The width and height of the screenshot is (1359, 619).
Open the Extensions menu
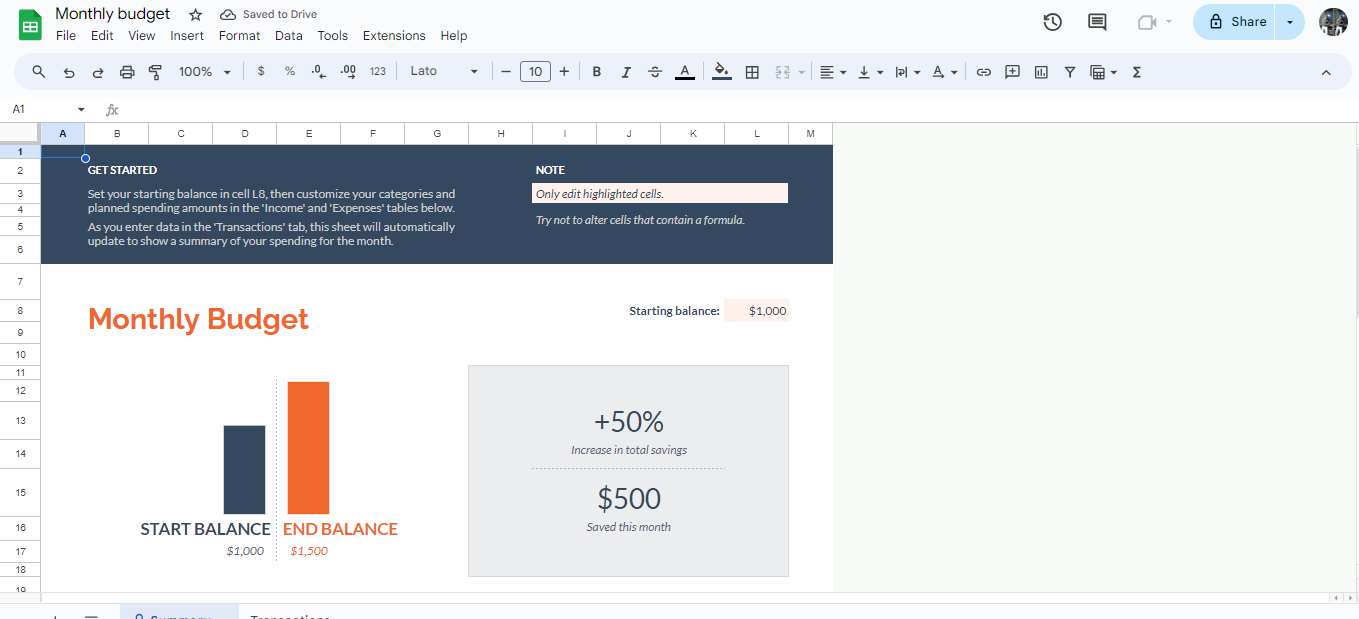pyautogui.click(x=394, y=36)
